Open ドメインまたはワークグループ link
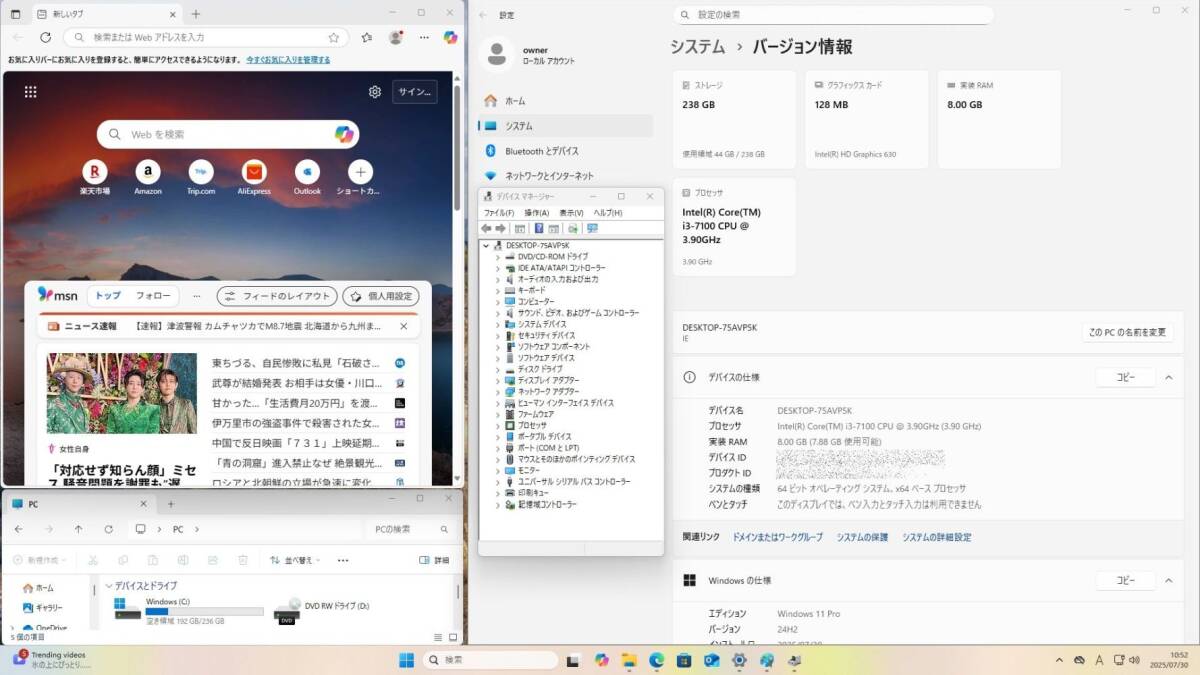The width and height of the screenshot is (1200, 675). click(x=778, y=537)
